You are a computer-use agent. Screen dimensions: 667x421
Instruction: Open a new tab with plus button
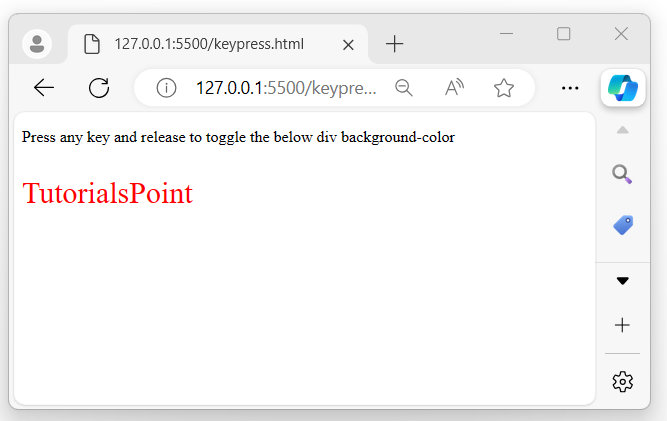[394, 44]
